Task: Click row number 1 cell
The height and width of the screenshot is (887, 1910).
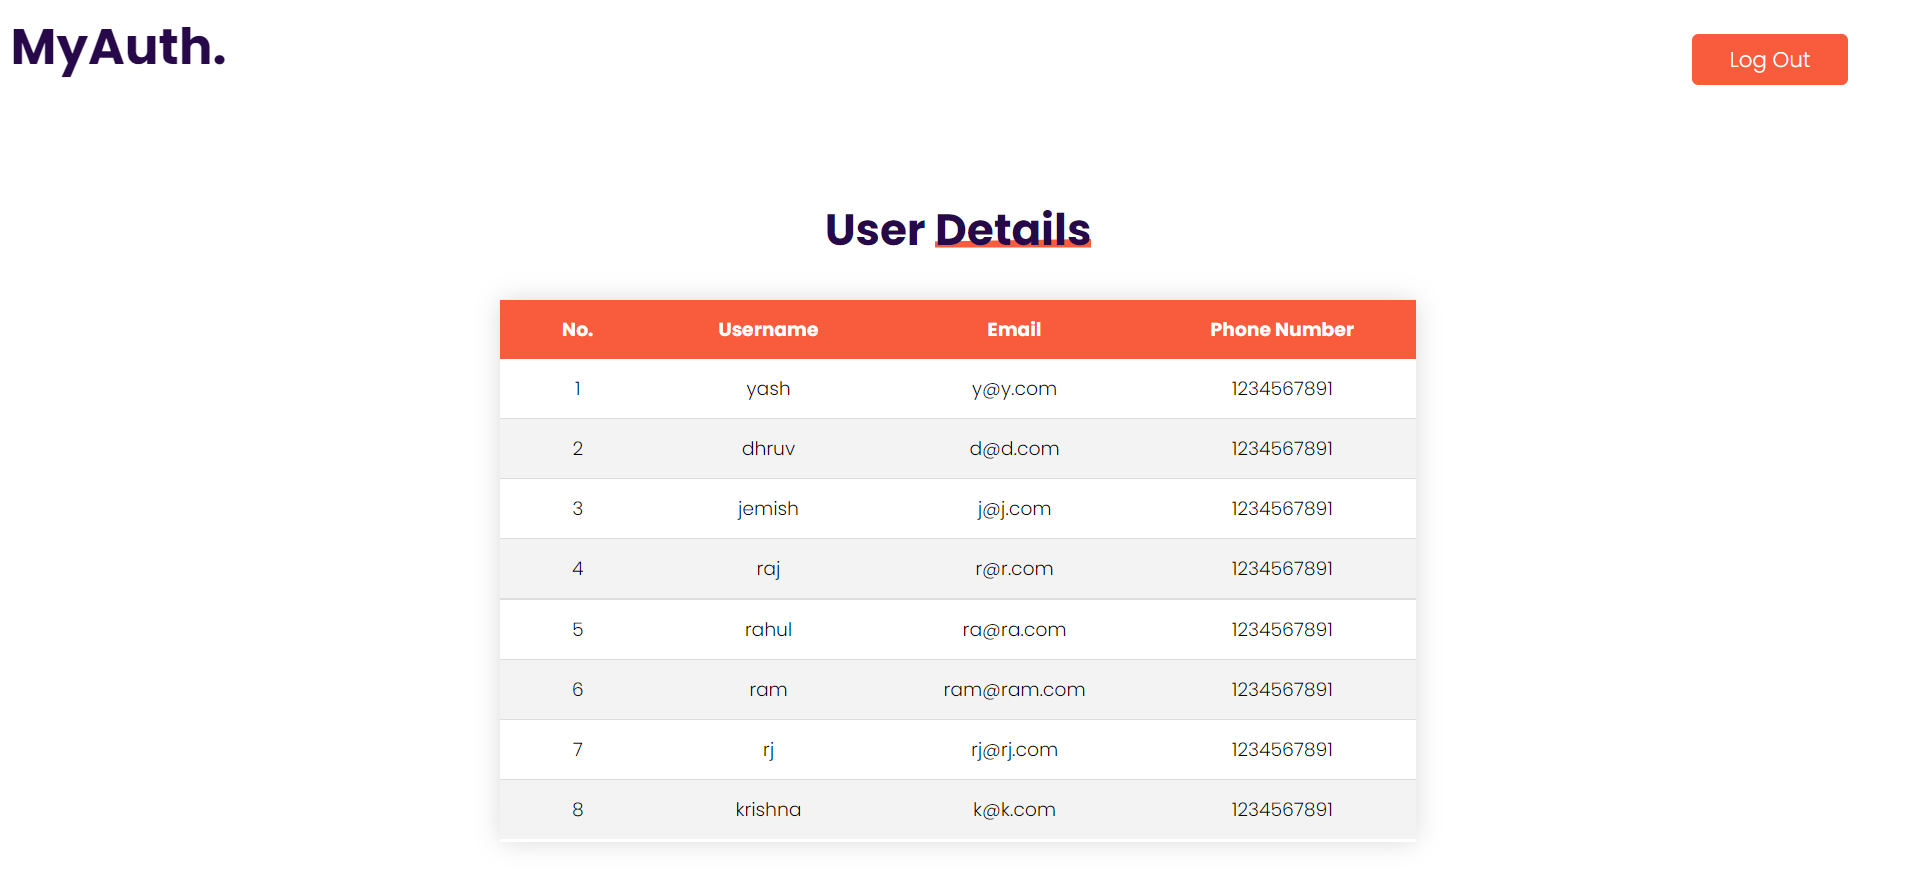Action: point(577,389)
